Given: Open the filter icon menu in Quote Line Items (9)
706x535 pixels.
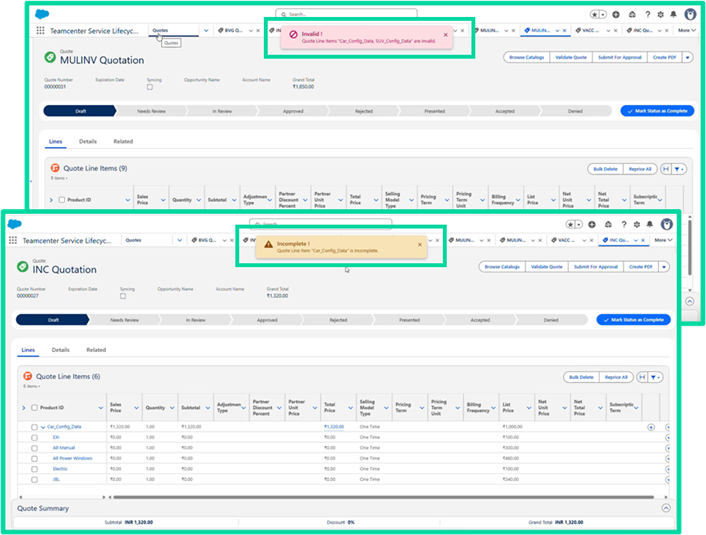Looking at the screenshot, I should click(679, 169).
